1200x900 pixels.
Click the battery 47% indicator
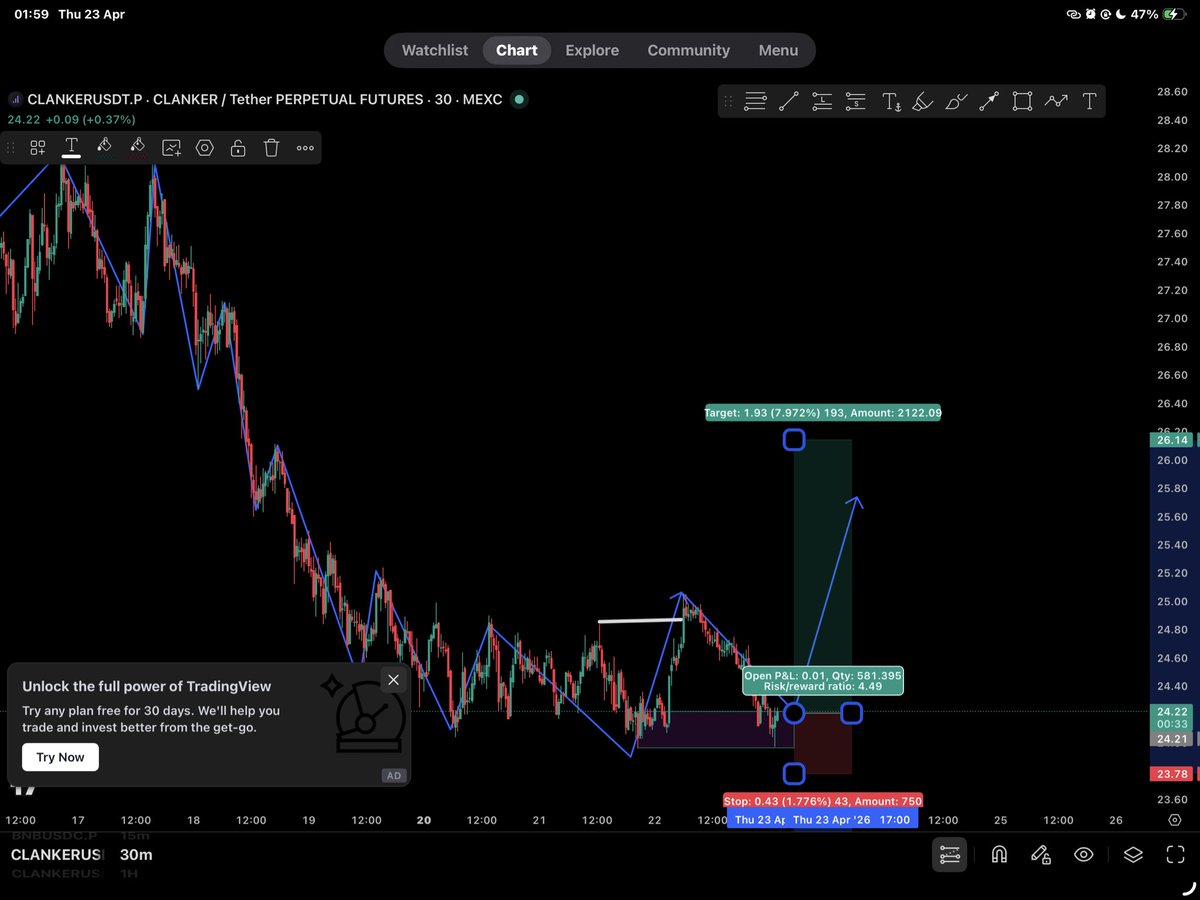(1157, 14)
